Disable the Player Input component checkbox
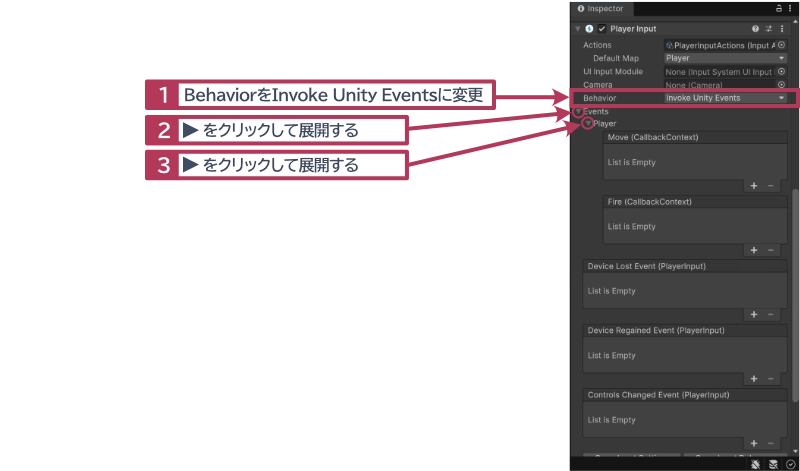 (x=602, y=29)
